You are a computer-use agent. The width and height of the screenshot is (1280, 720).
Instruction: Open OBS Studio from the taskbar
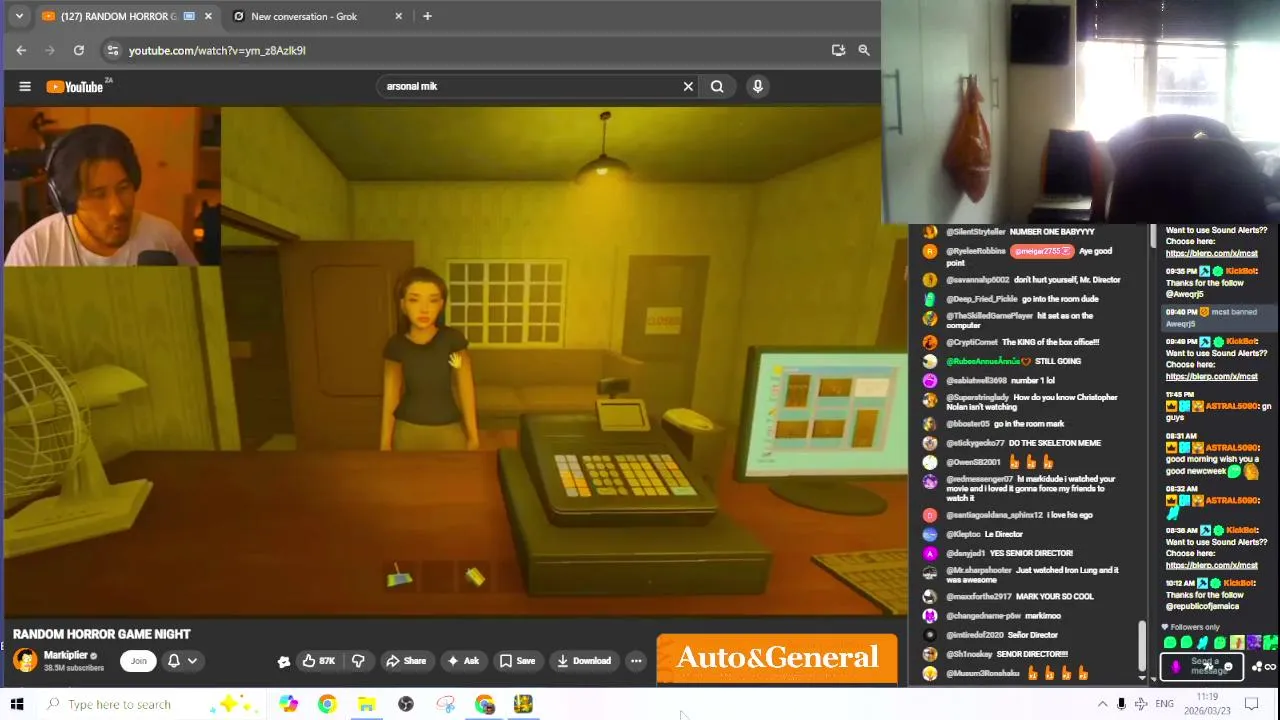pyautogui.click(x=406, y=704)
